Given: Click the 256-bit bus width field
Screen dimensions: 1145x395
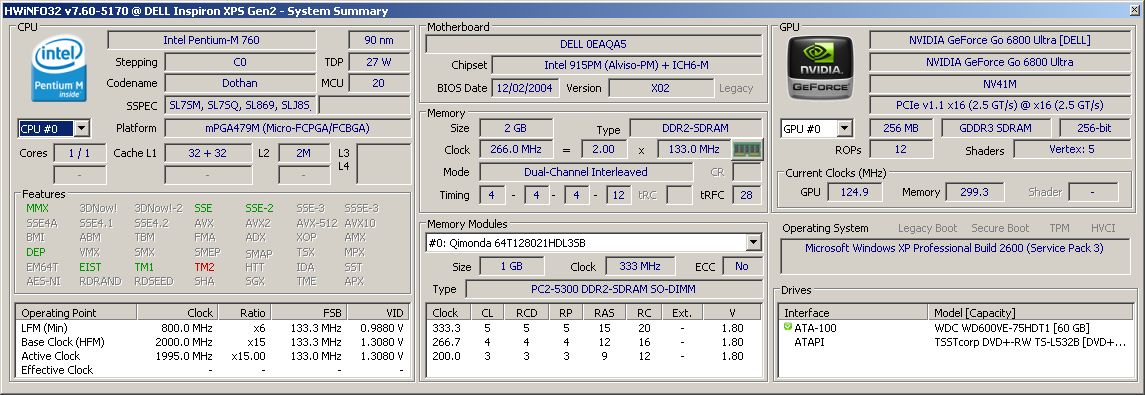Looking at the screenshot, I should (1095, 129).
